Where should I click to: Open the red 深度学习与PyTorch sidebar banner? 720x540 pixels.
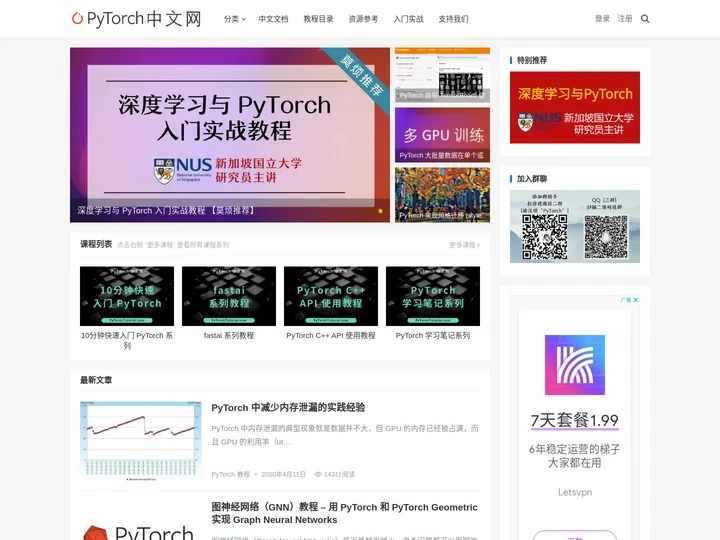pyautogui.click(x=574, y=107)
